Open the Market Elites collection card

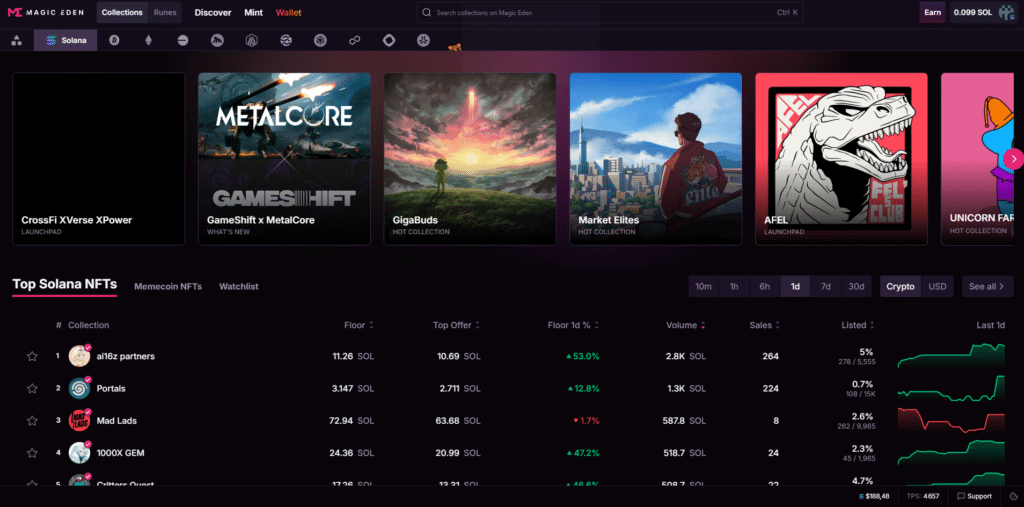[x=656, y=159]
